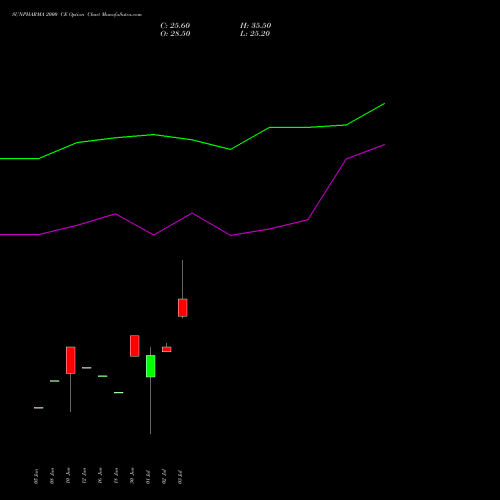The height and width of the screenshot is (500, 500).
Task: Click the 30 Jun date label
Action: tap(132, 476)
